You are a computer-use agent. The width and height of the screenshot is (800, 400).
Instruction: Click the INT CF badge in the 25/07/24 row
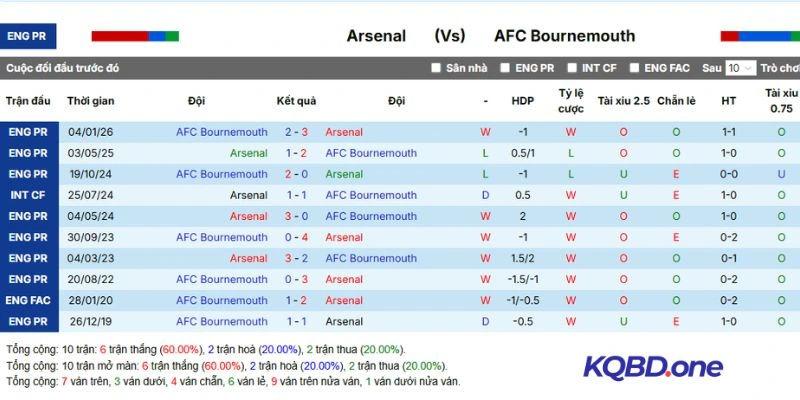coord(28,195)
